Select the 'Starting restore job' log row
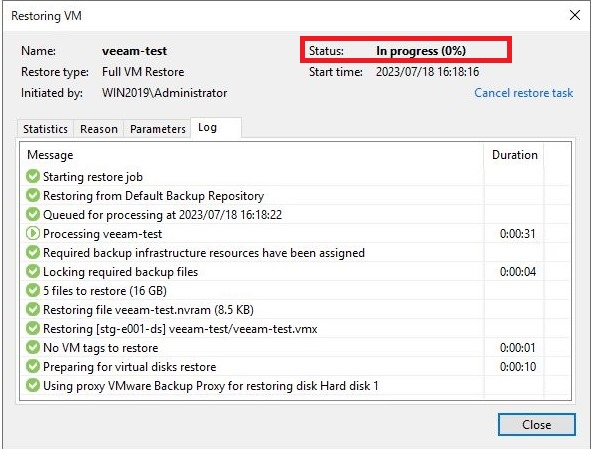This screenshot has width=591, height=449. coord(295,176)
